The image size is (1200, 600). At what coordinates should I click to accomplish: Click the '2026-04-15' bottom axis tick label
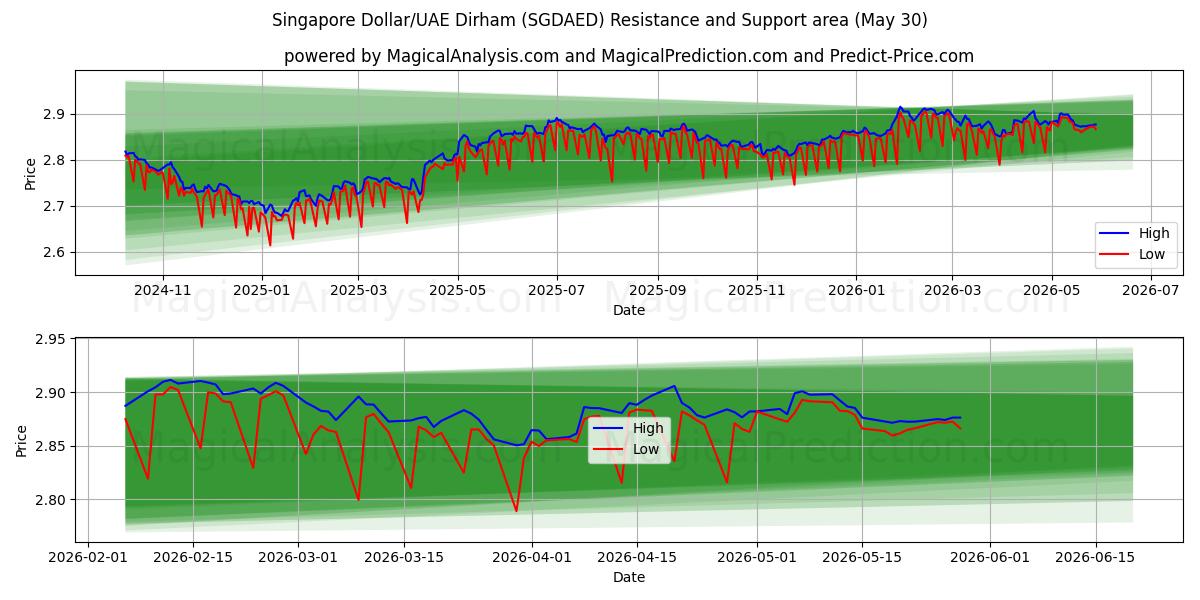click(x=636, y=556)
